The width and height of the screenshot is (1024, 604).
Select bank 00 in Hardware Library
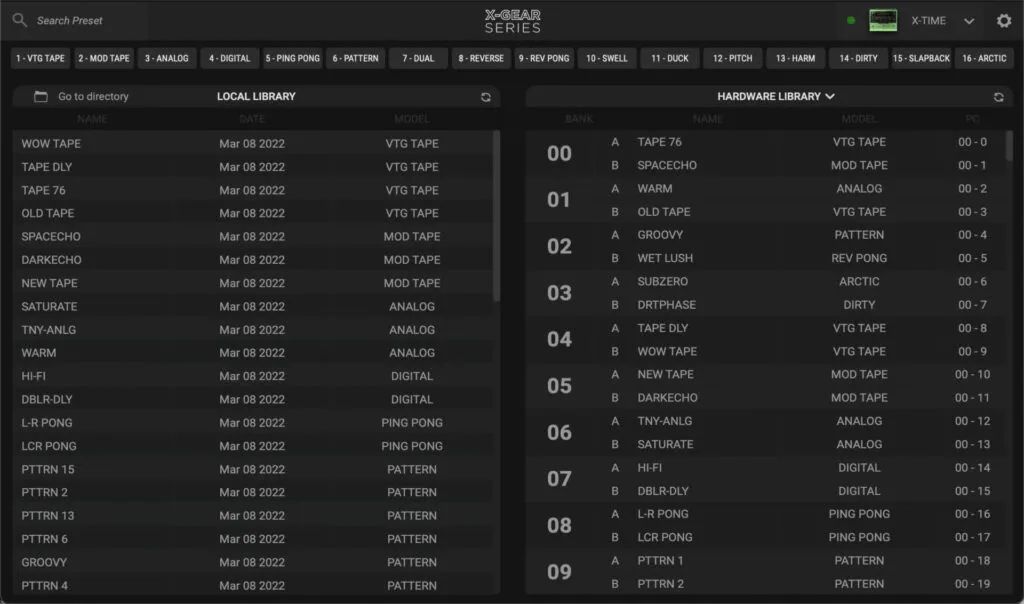(x=559, y=153)
